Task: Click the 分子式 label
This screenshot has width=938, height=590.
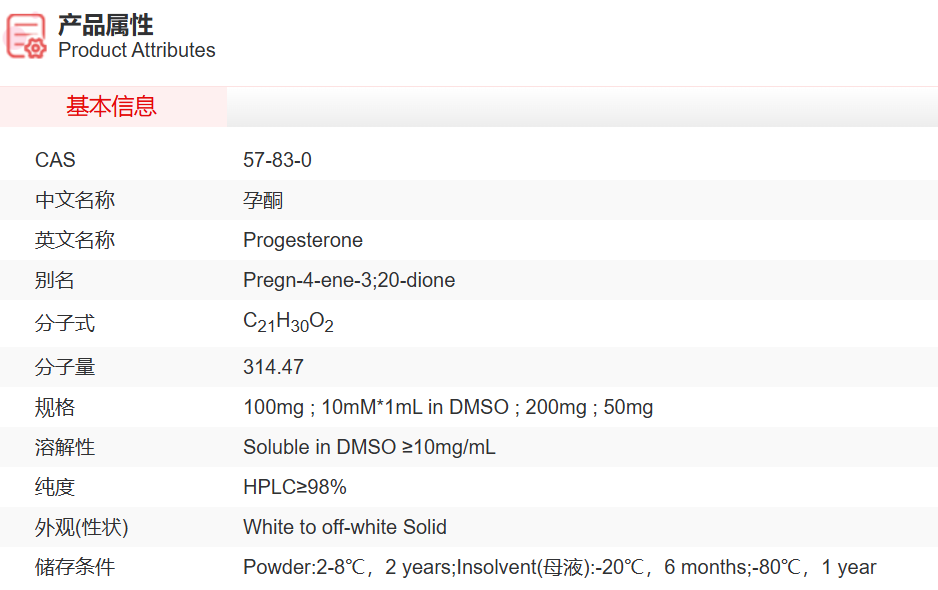Action: point(65,323)
